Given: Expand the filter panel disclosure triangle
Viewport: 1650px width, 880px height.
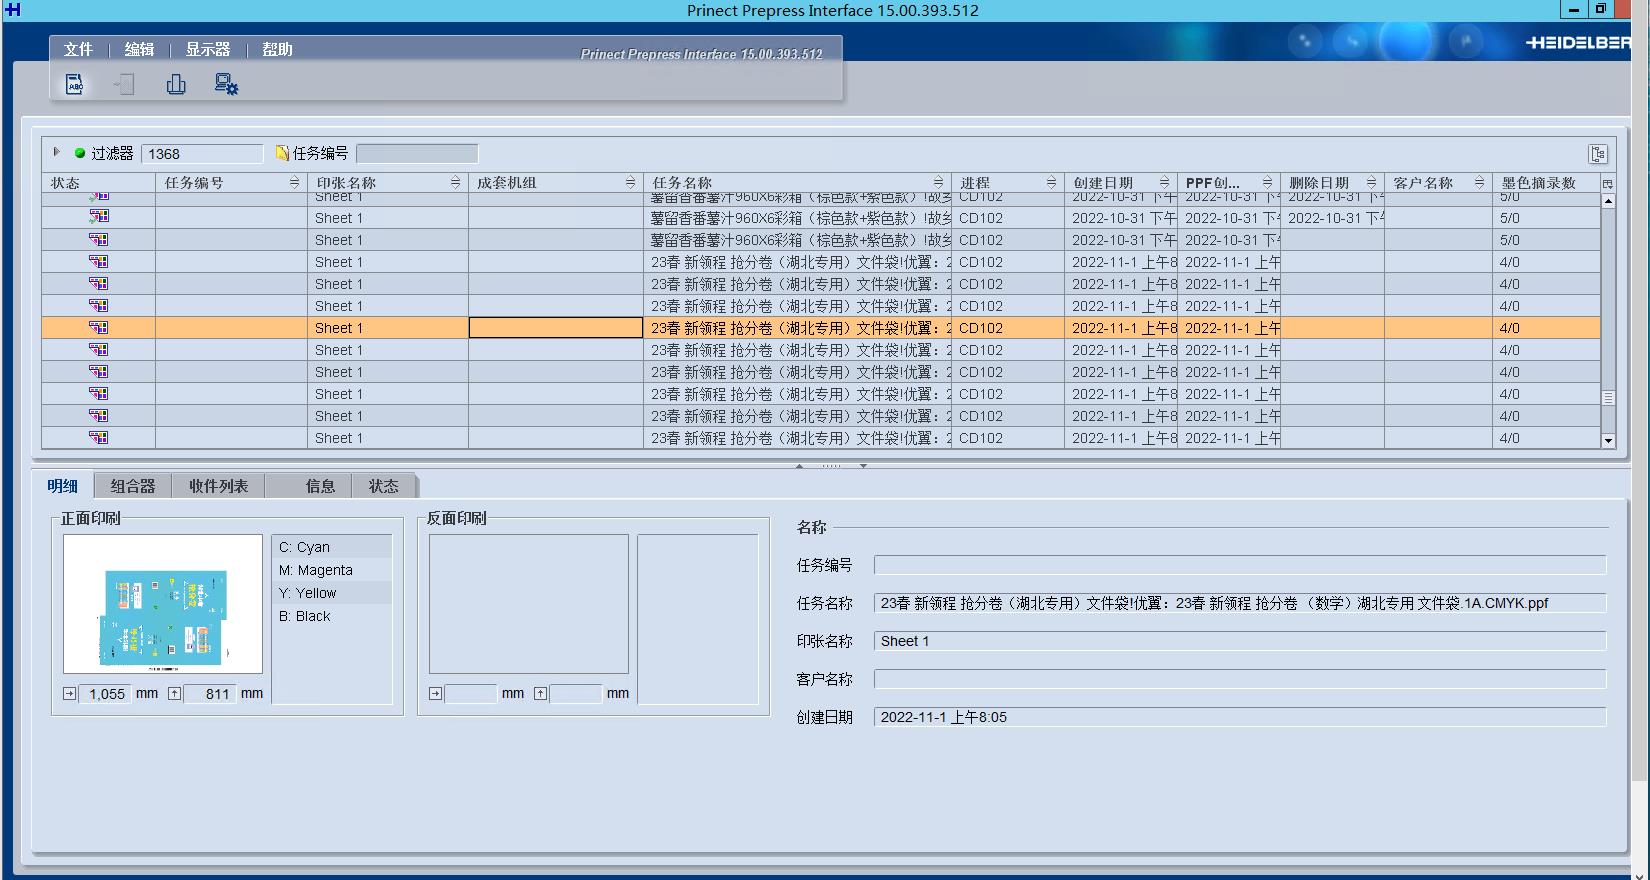Looking at the screenshot, I should [57, 152].
